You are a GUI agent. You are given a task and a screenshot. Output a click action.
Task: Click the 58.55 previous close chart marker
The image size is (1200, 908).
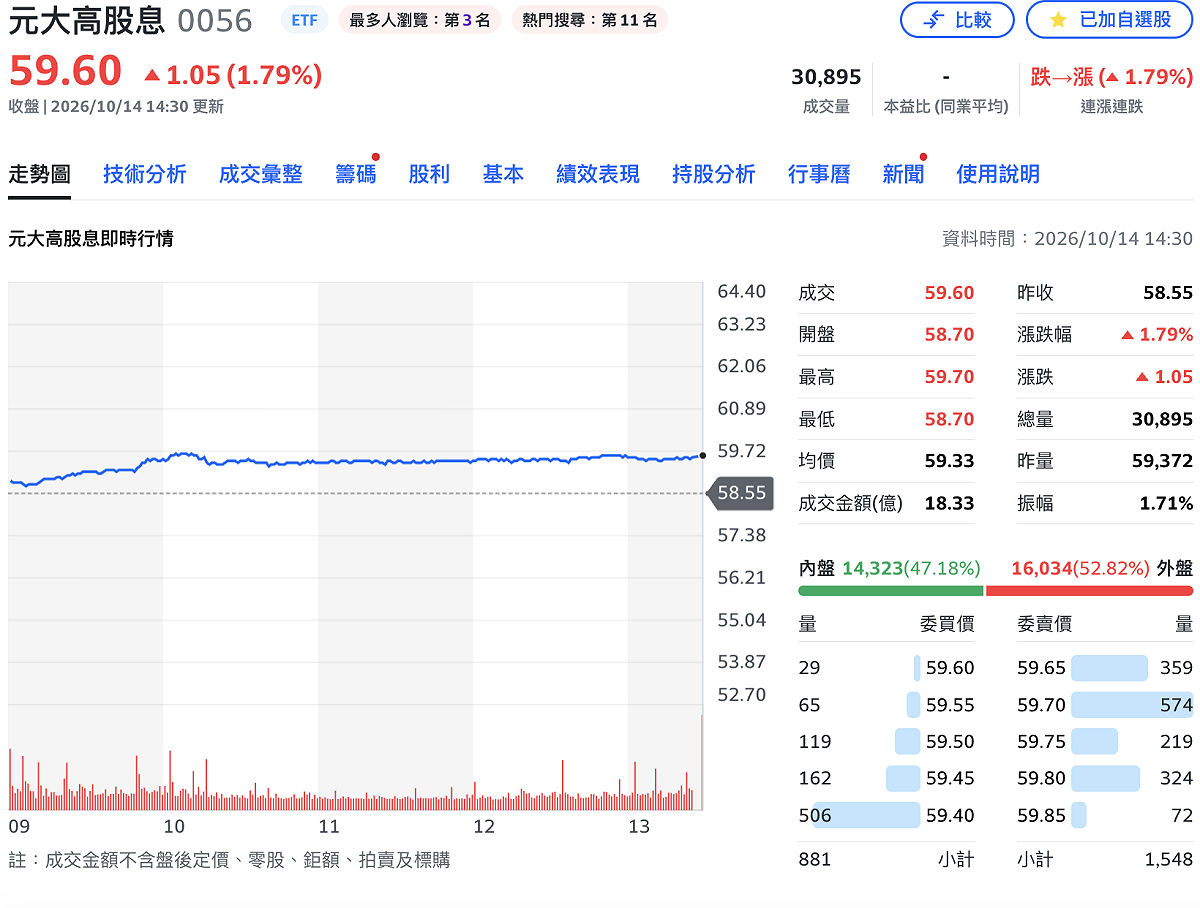click(x=741, y=493)
